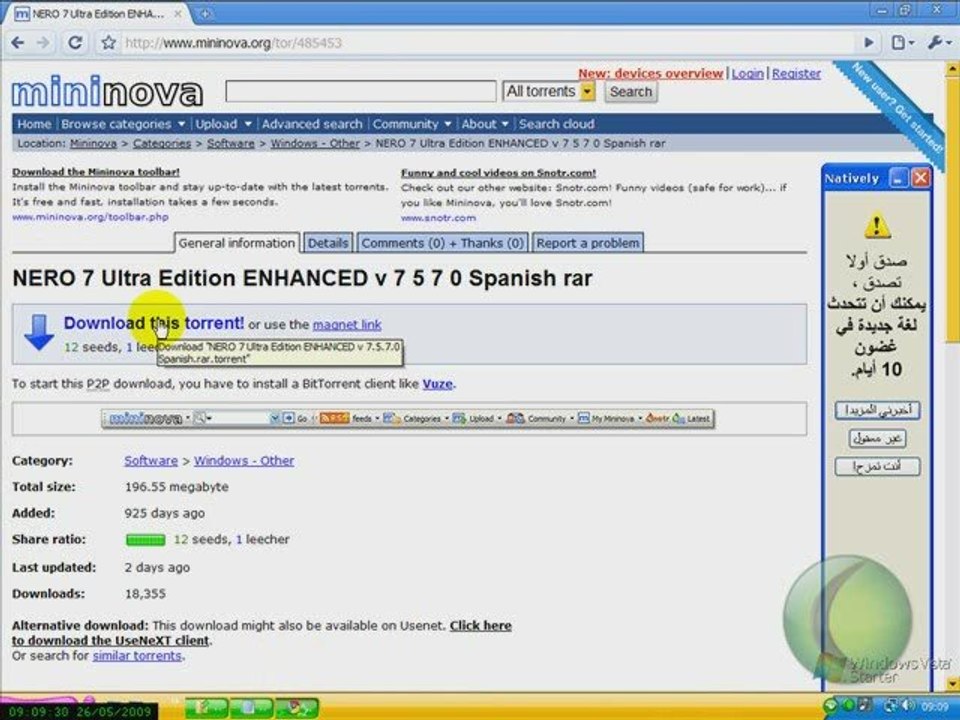Click the vertical scrollbar thumb
The height and width of the screenshot is (720, 960).
tap(953, 208)
